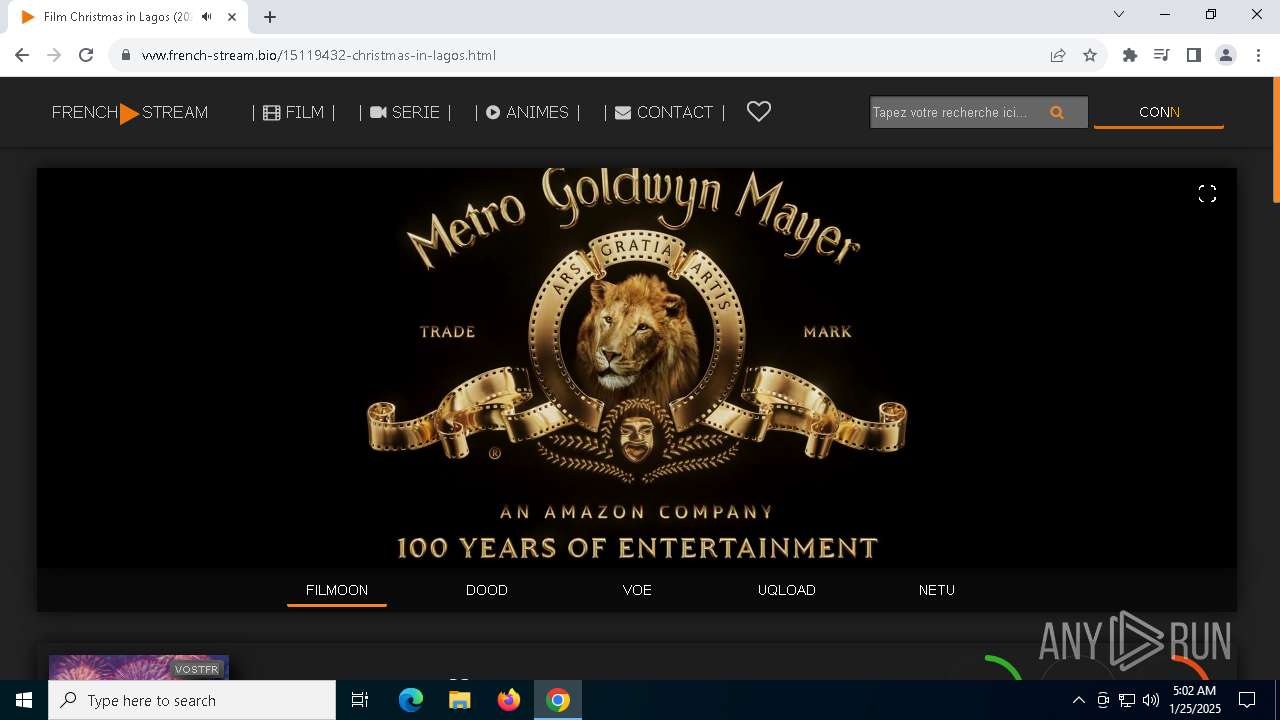
Task: Go back in browser history
Action: click(x=22, y=55)
